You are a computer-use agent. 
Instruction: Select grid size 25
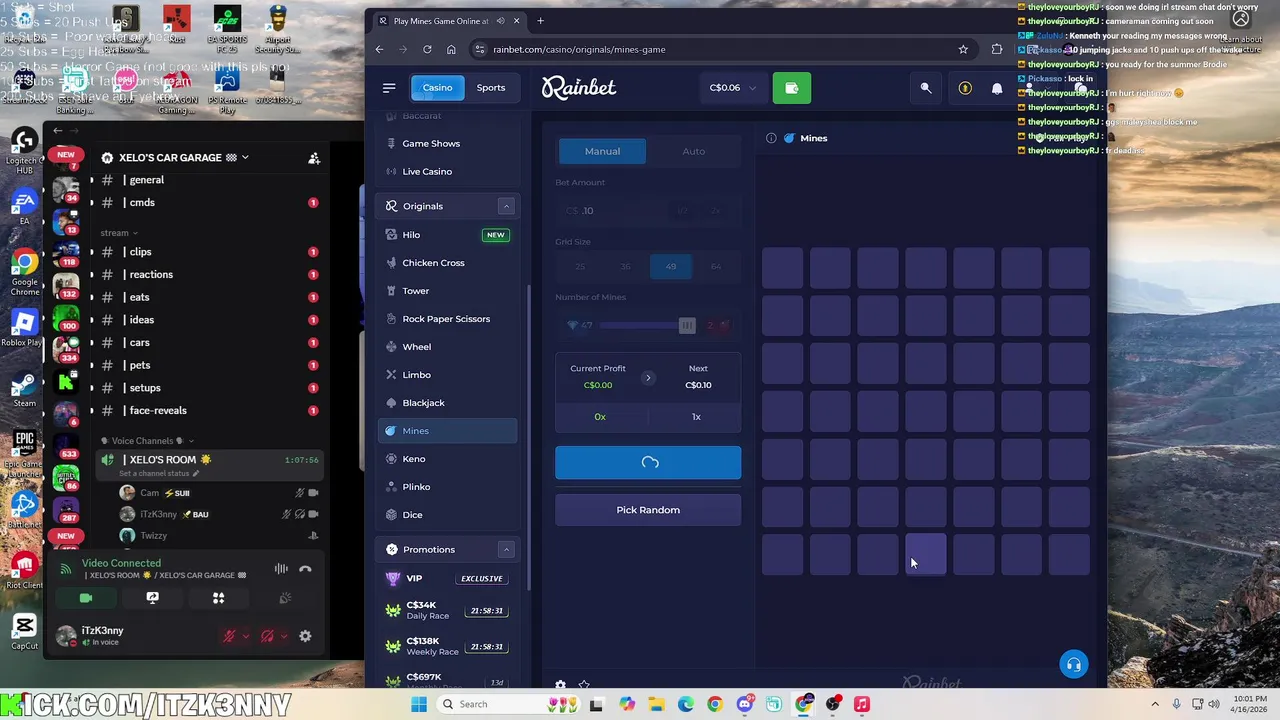580,266
